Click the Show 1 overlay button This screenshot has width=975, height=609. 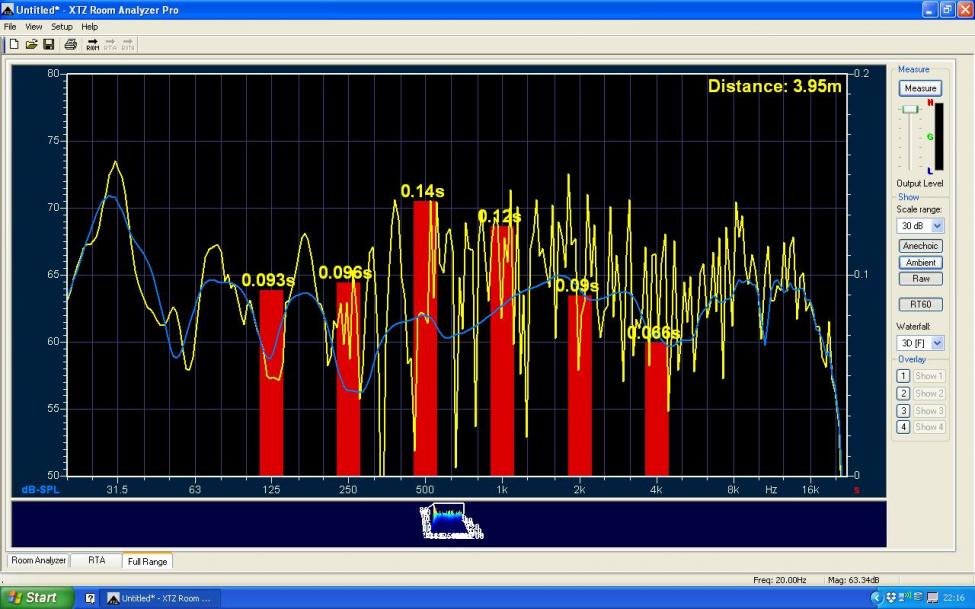point(929,376)
